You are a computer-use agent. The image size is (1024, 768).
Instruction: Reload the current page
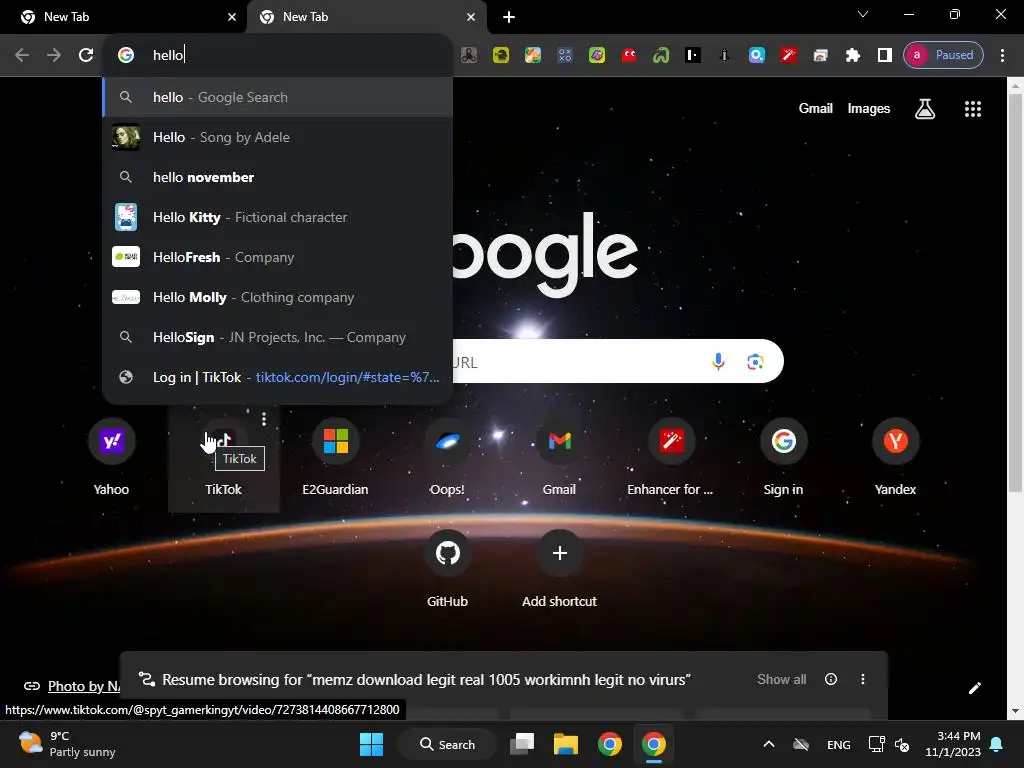pos(86,55)
